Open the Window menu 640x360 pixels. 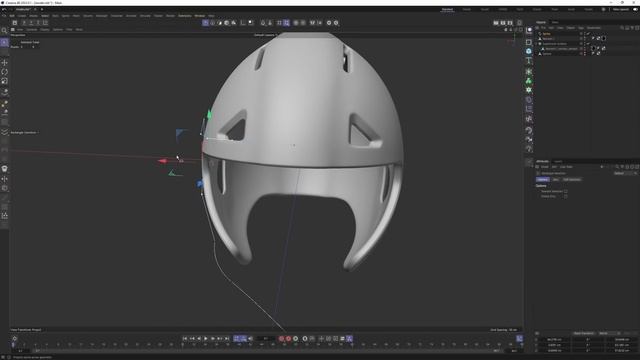200,16
